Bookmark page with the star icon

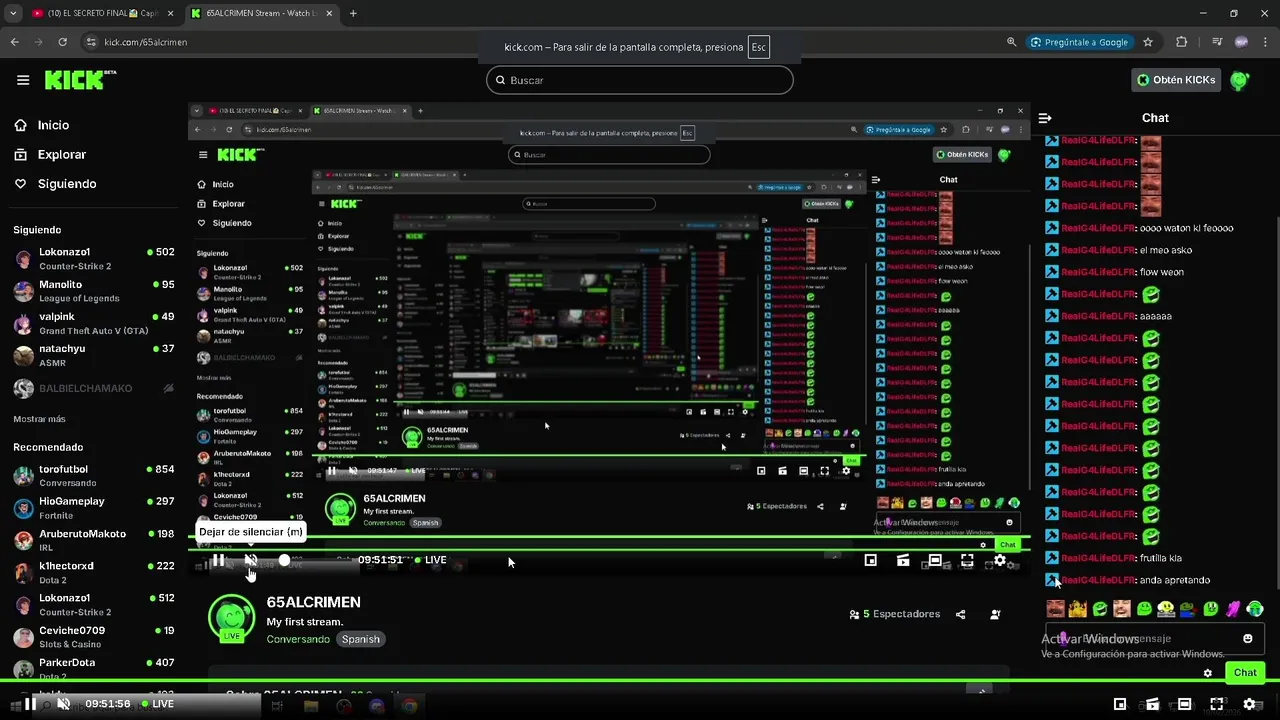[1148, 42]
